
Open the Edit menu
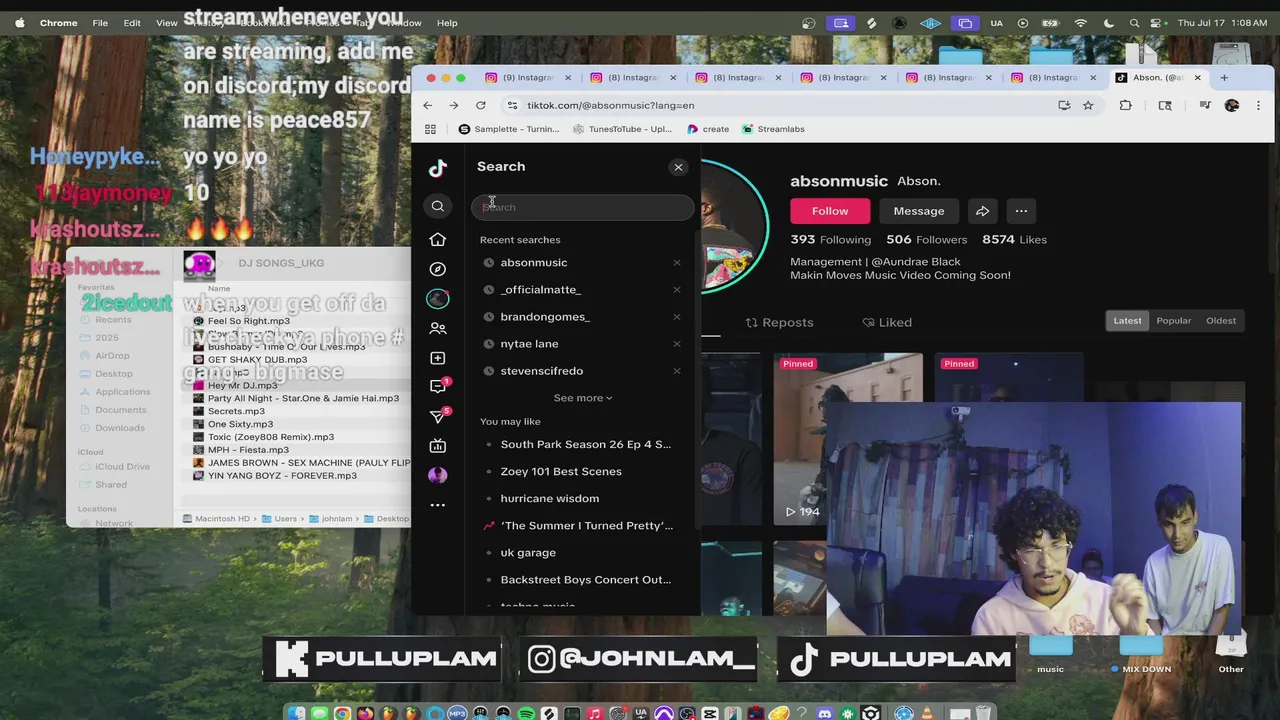tap(132, 23)
